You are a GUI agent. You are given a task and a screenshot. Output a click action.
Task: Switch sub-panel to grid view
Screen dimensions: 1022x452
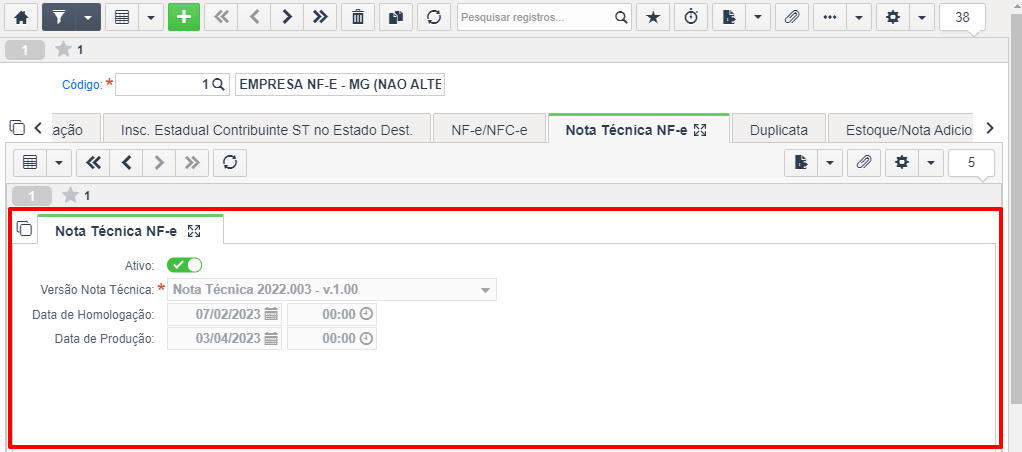coord(29,163)
